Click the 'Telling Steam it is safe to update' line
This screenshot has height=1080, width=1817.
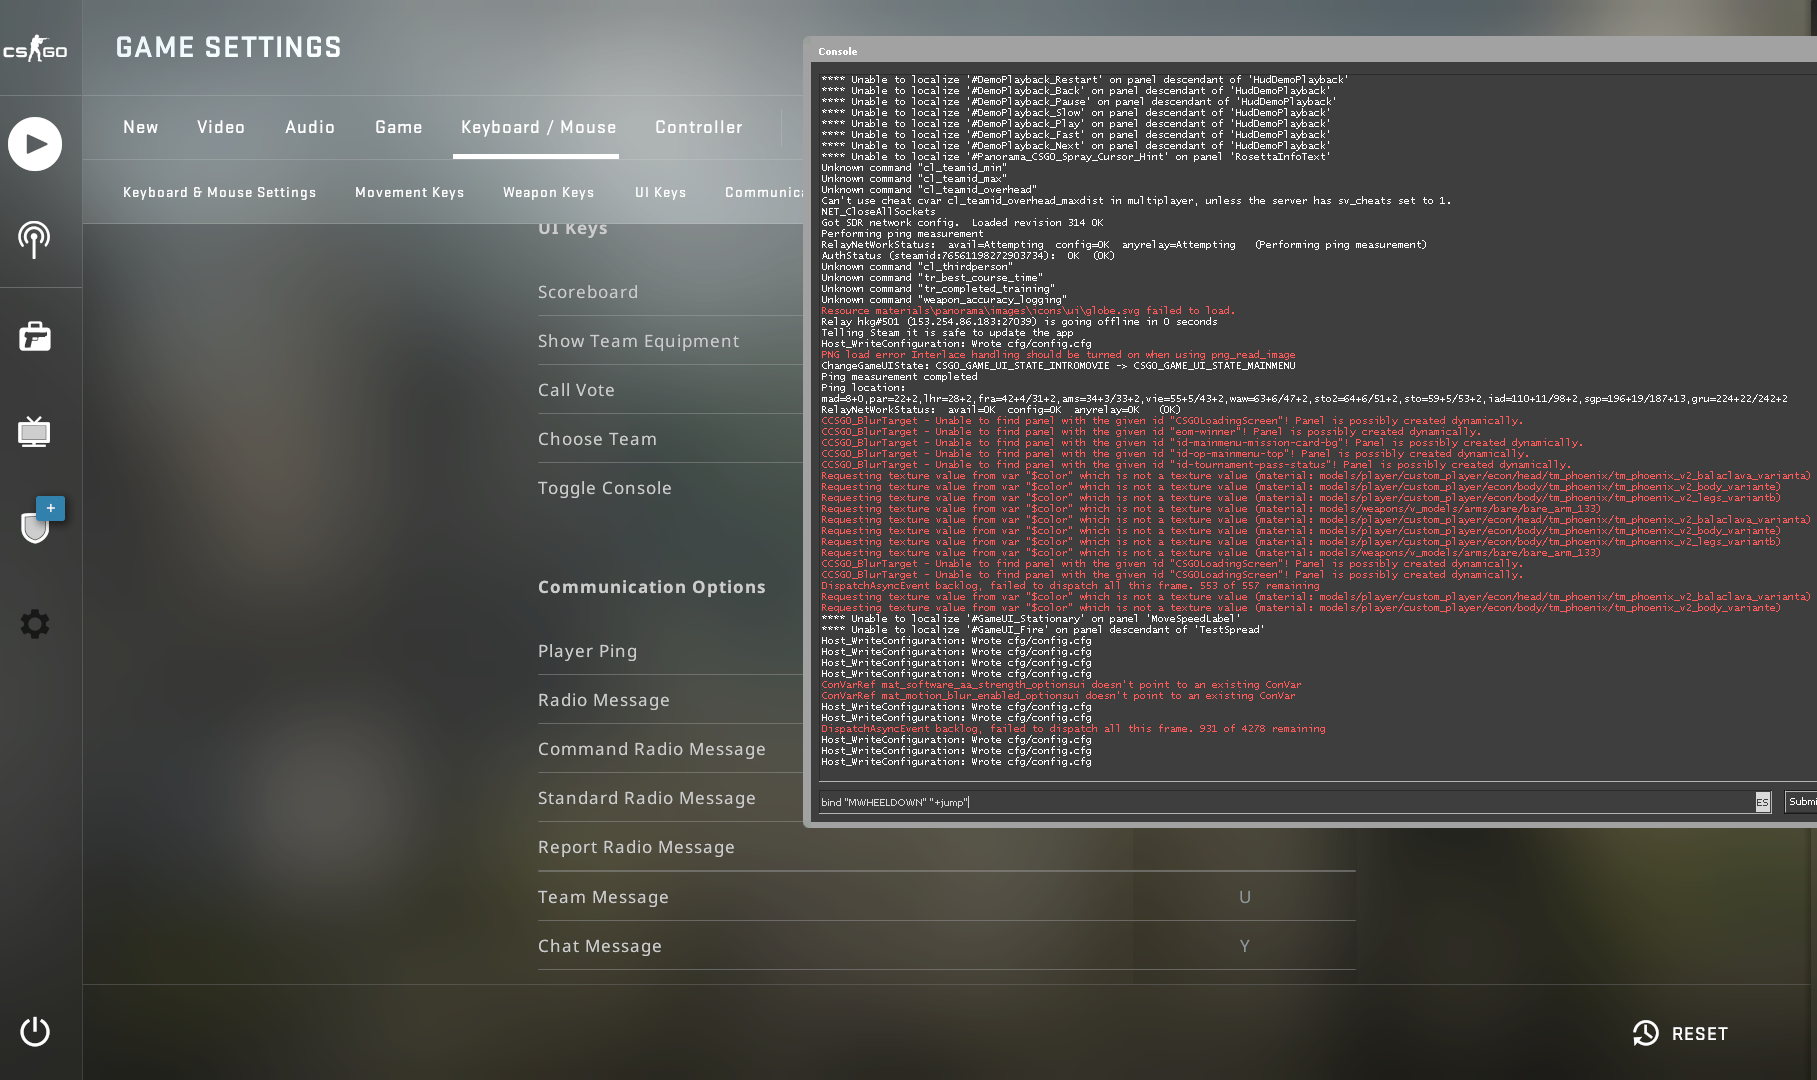(x=947, y=332)
